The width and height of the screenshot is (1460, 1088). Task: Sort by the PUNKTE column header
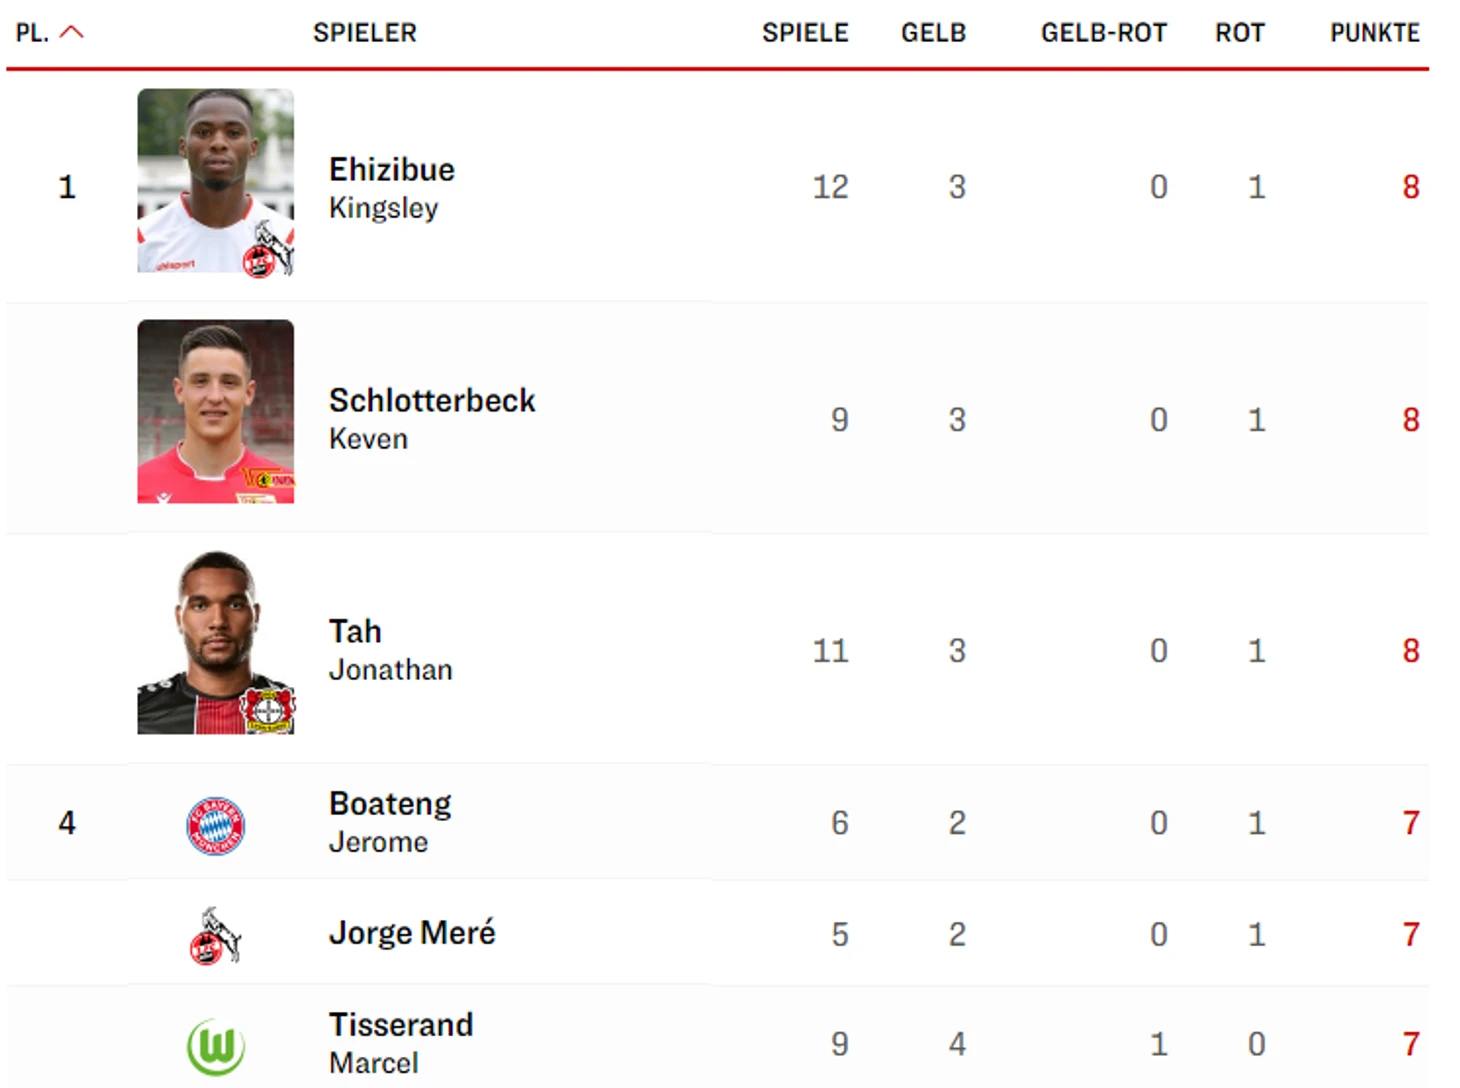pos(1375,33)
